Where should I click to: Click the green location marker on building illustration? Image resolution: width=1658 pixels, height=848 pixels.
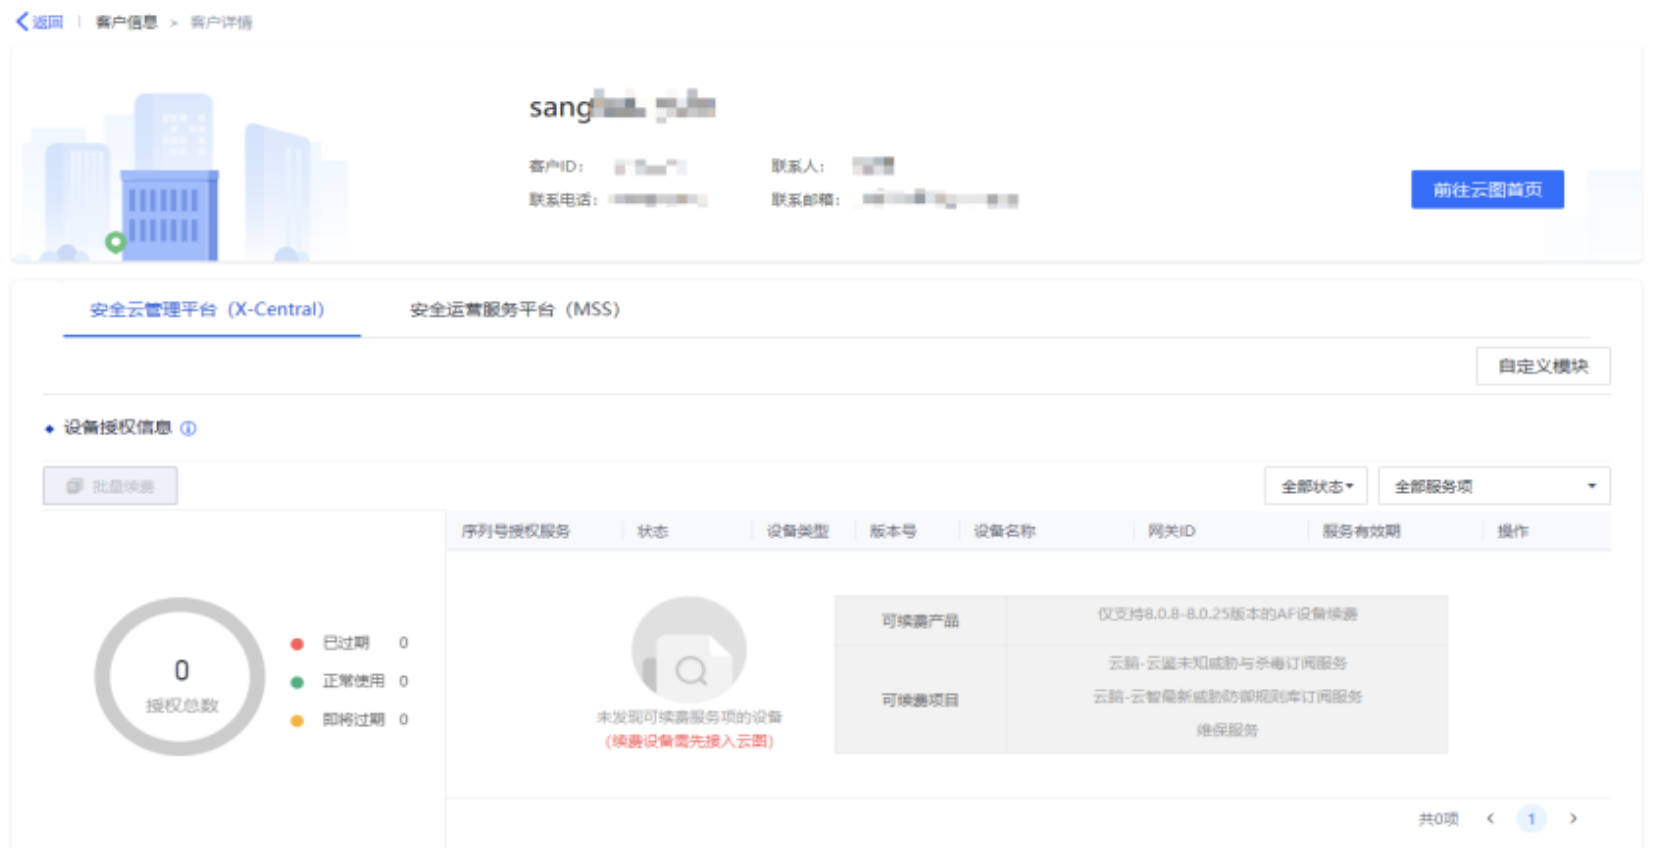coord(116,242)
